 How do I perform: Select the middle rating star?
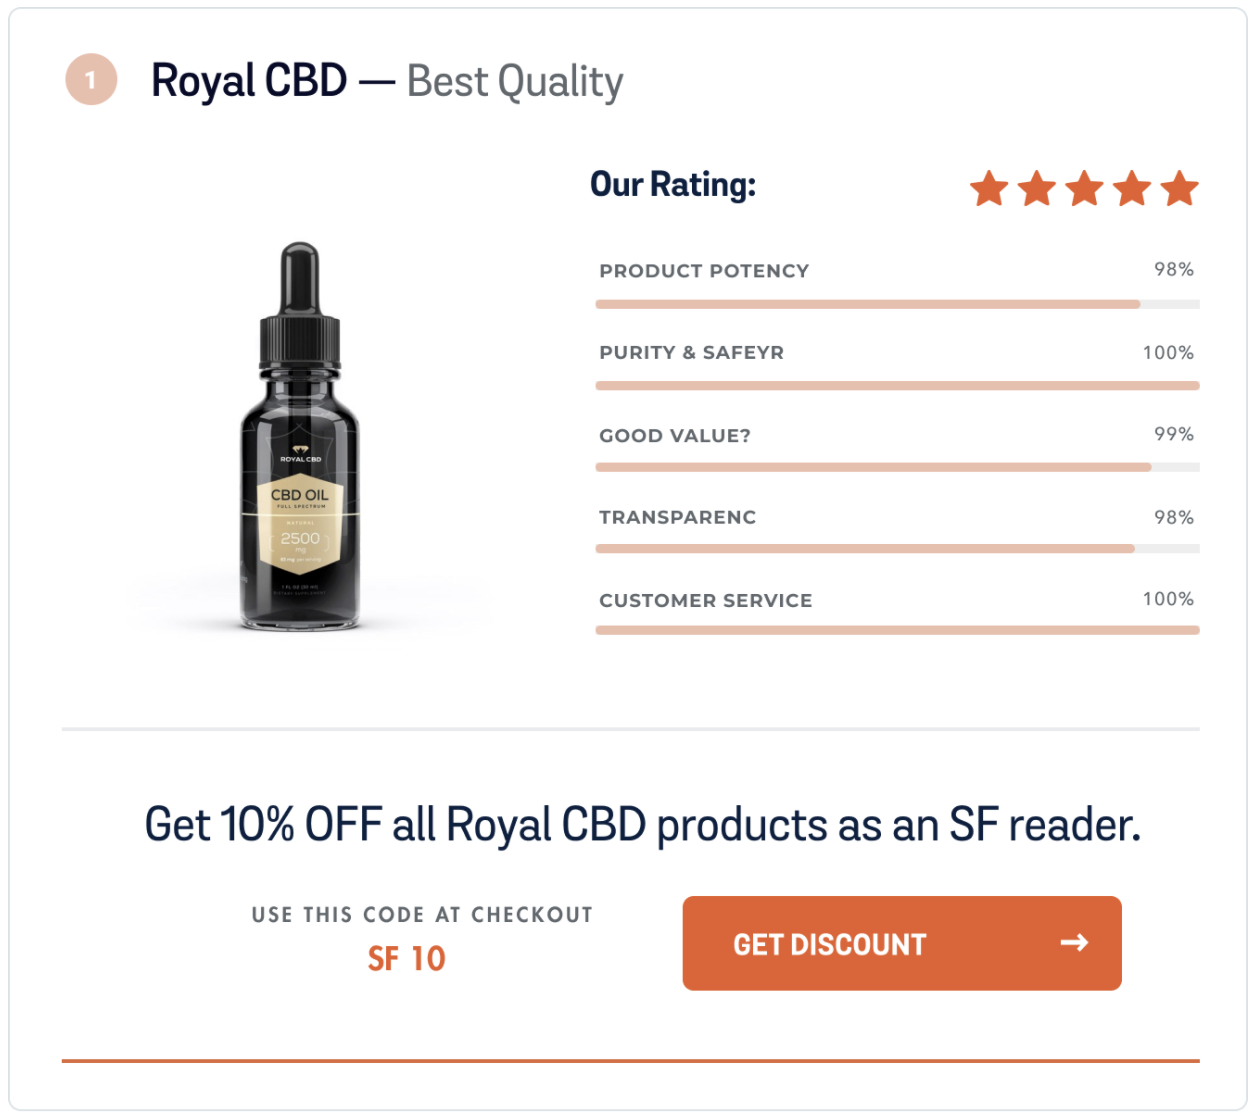tap(1084, 188)
